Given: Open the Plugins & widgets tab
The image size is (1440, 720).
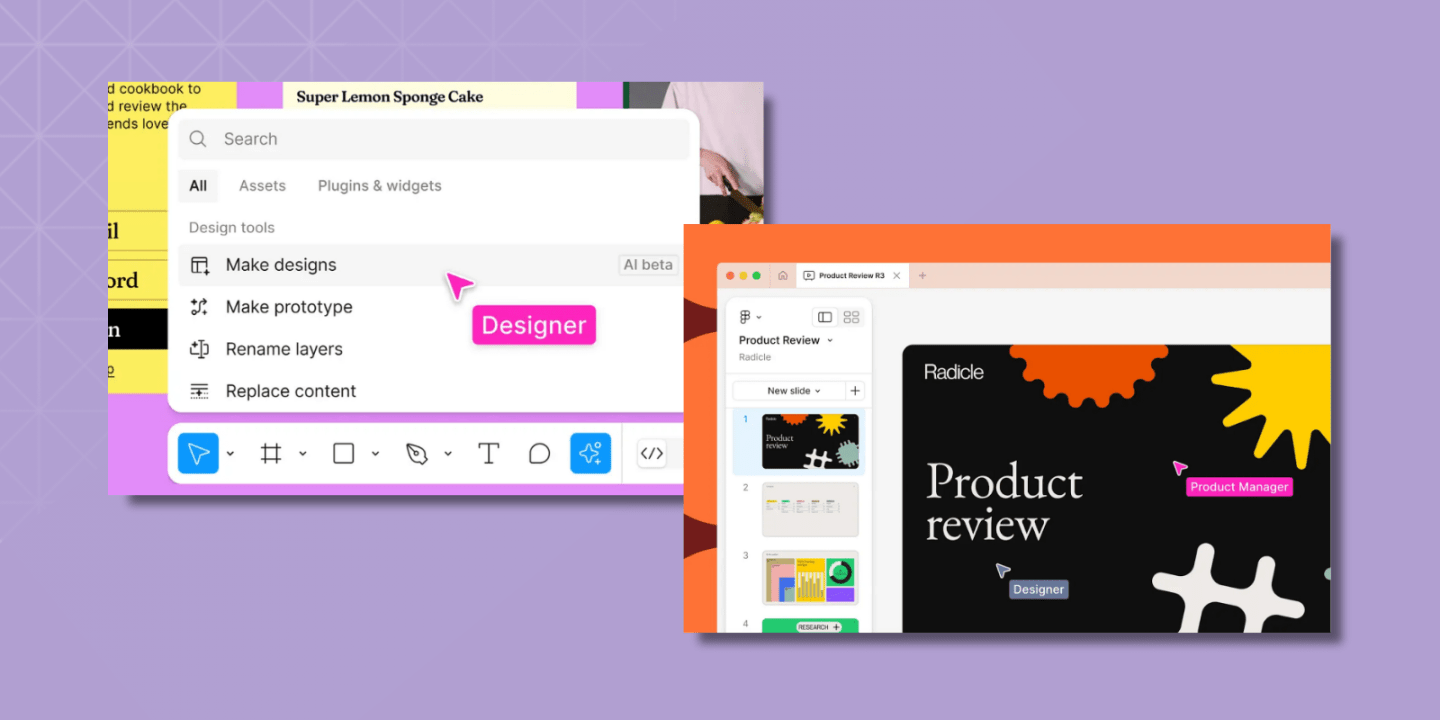Looking at the screenshot, I should (379, 186).
